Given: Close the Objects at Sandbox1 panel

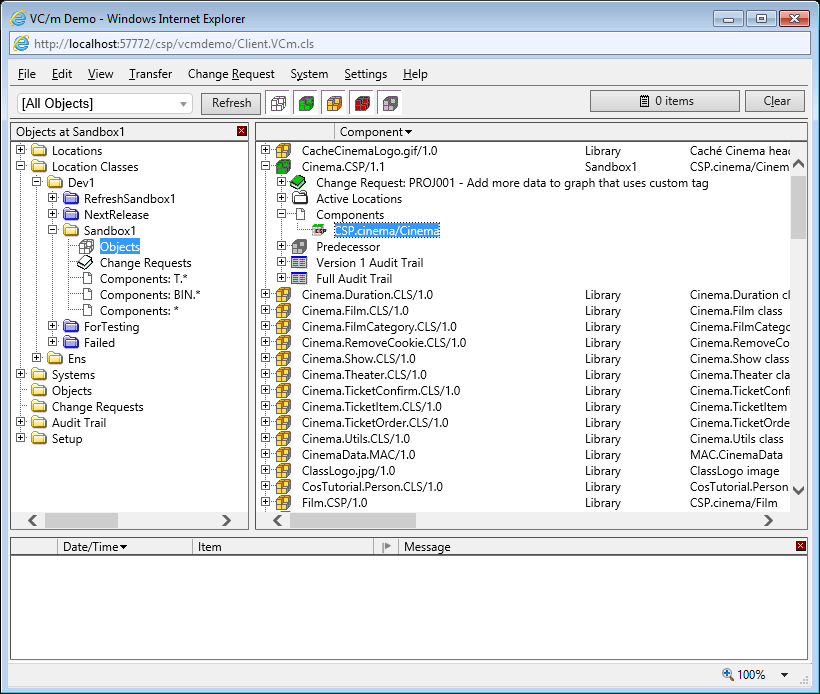Looking at the screenshot, I should (x=242, y=132).
